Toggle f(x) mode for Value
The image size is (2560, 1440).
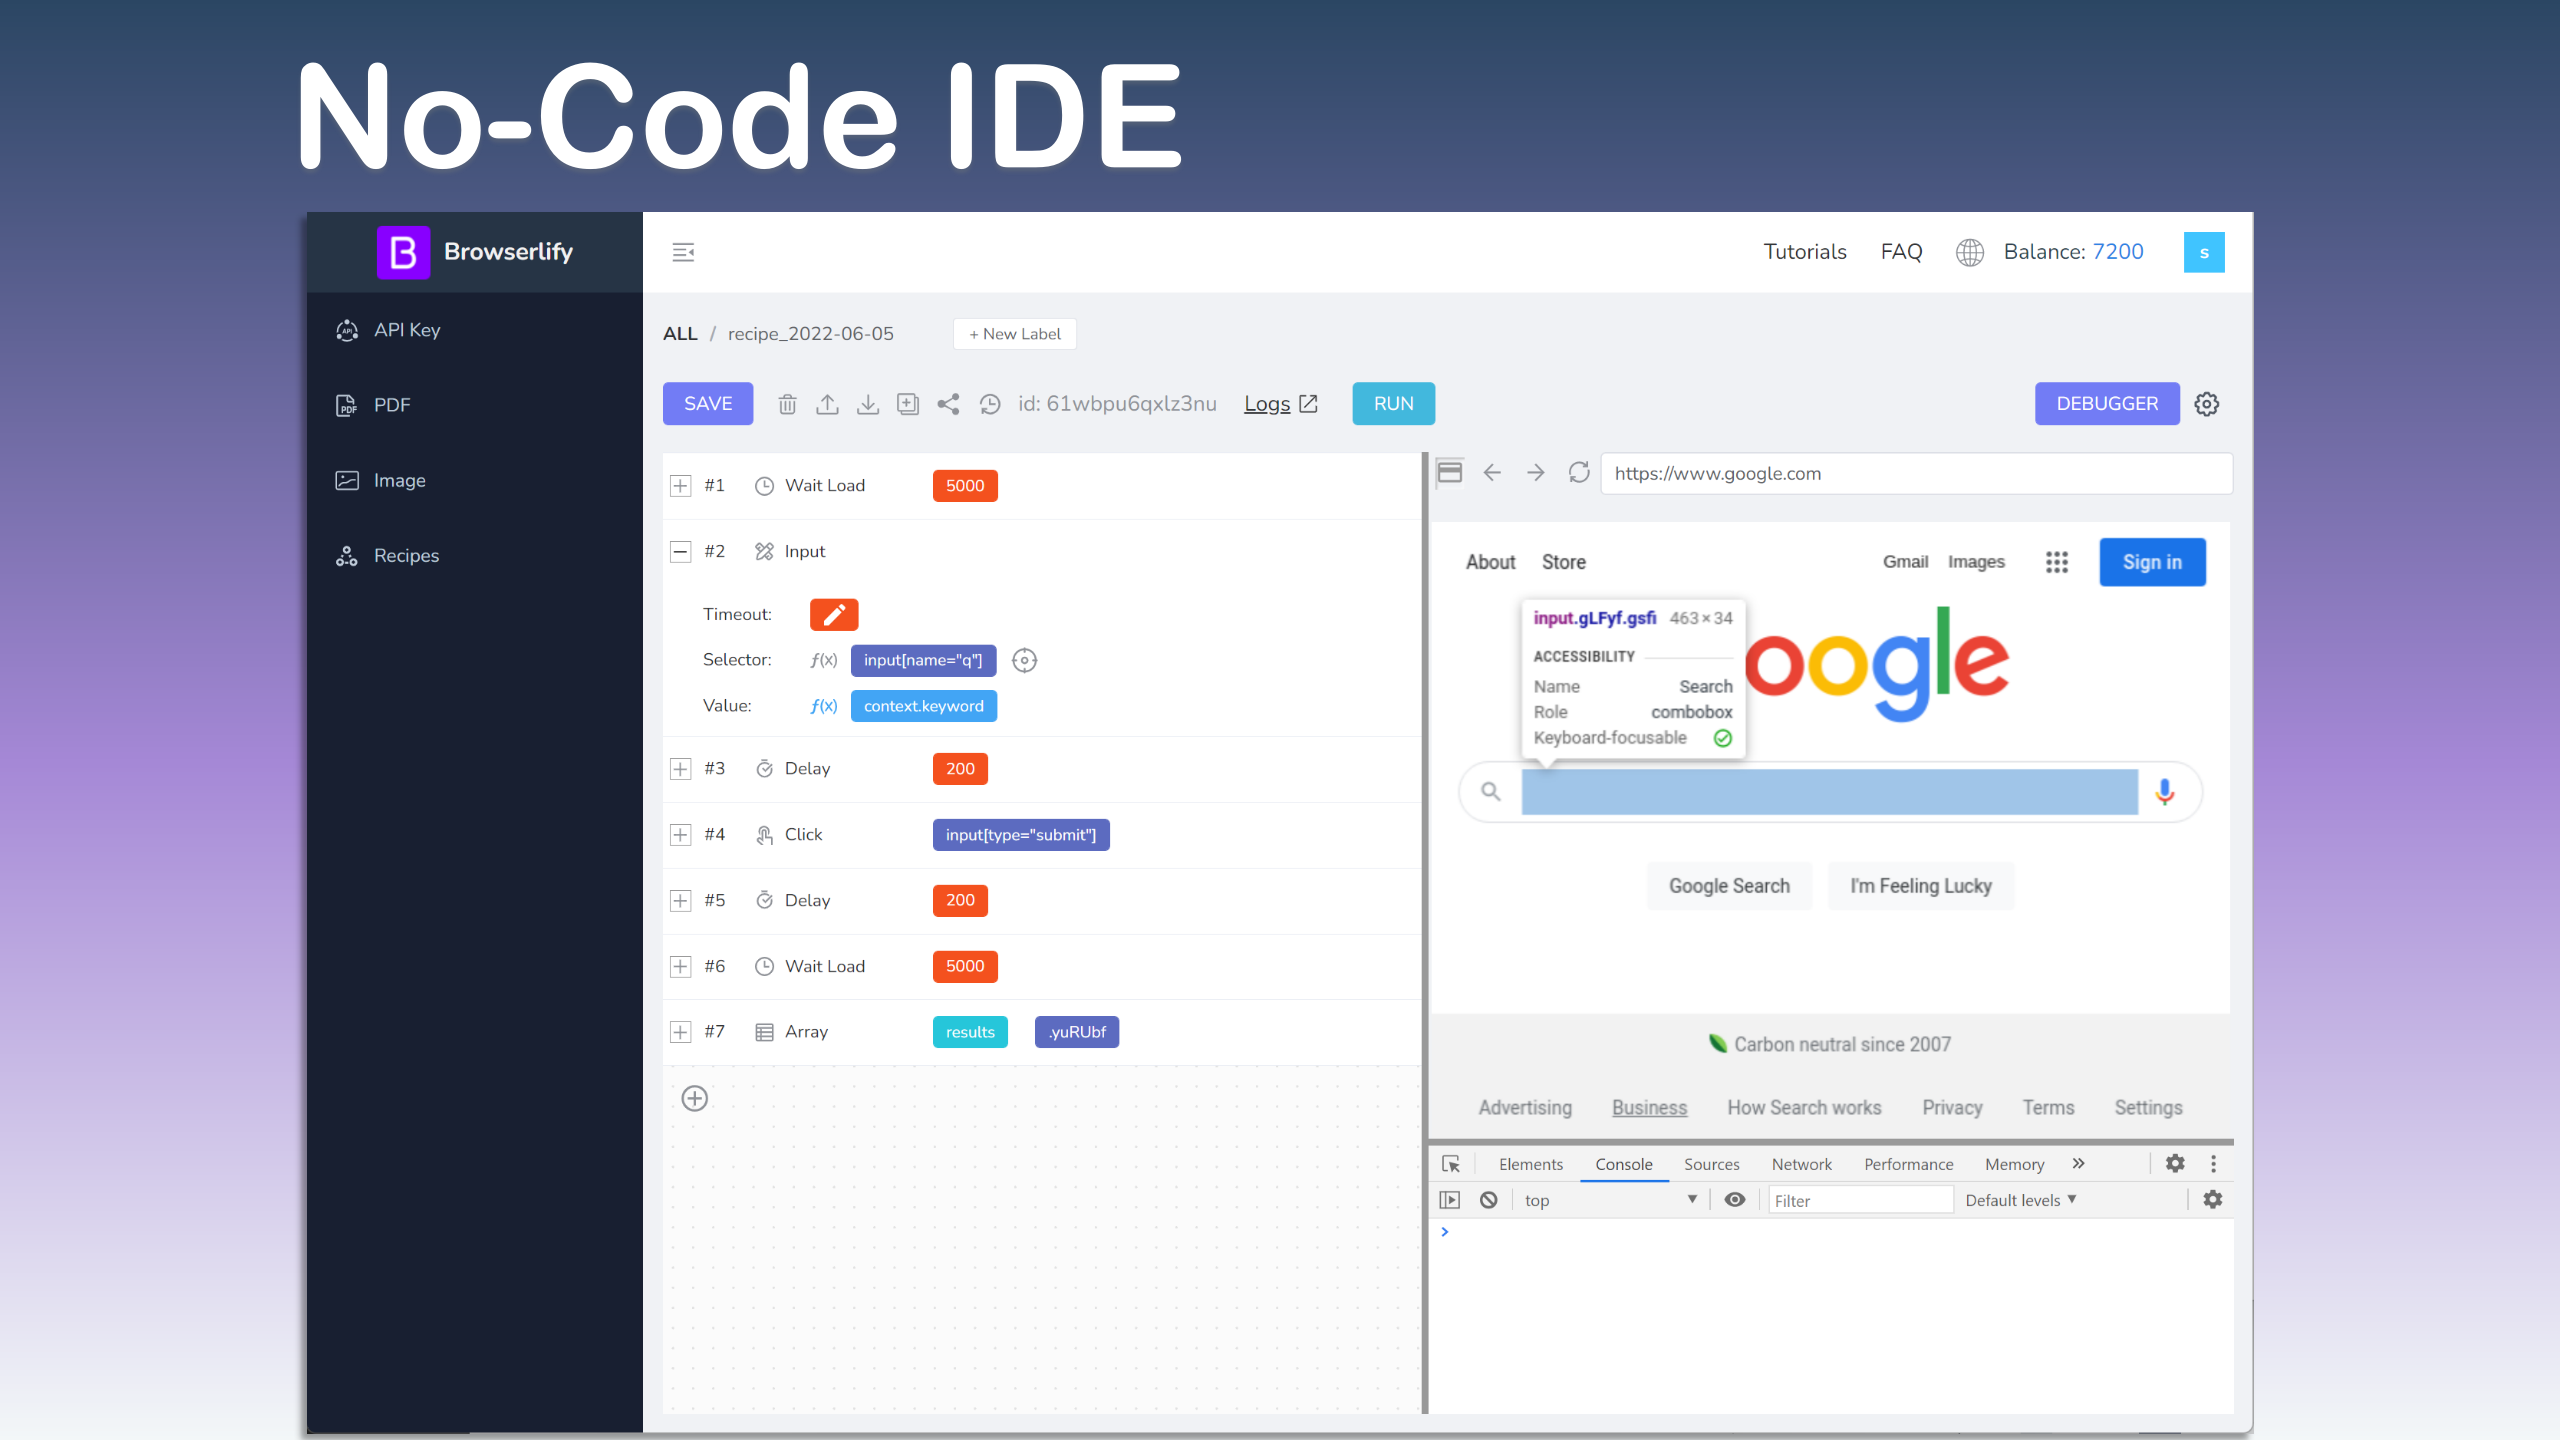pyautogui.click(x=824, y=706)
